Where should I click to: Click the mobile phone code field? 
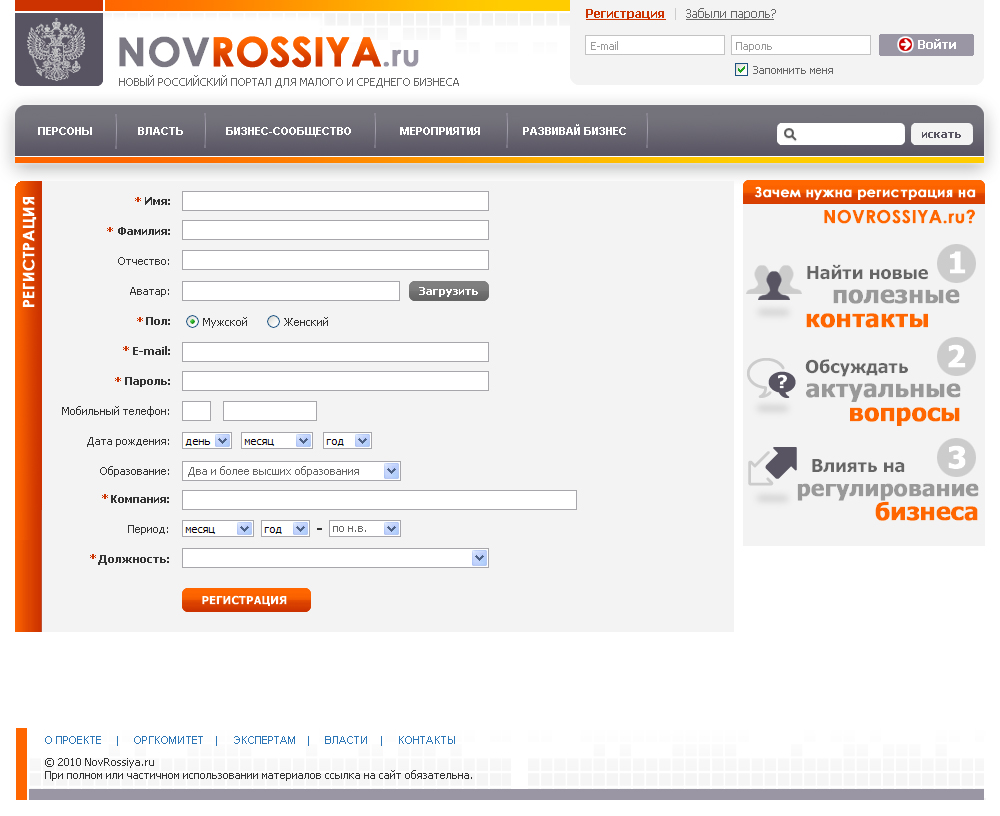pyautogui.click(x=196, y=411)
